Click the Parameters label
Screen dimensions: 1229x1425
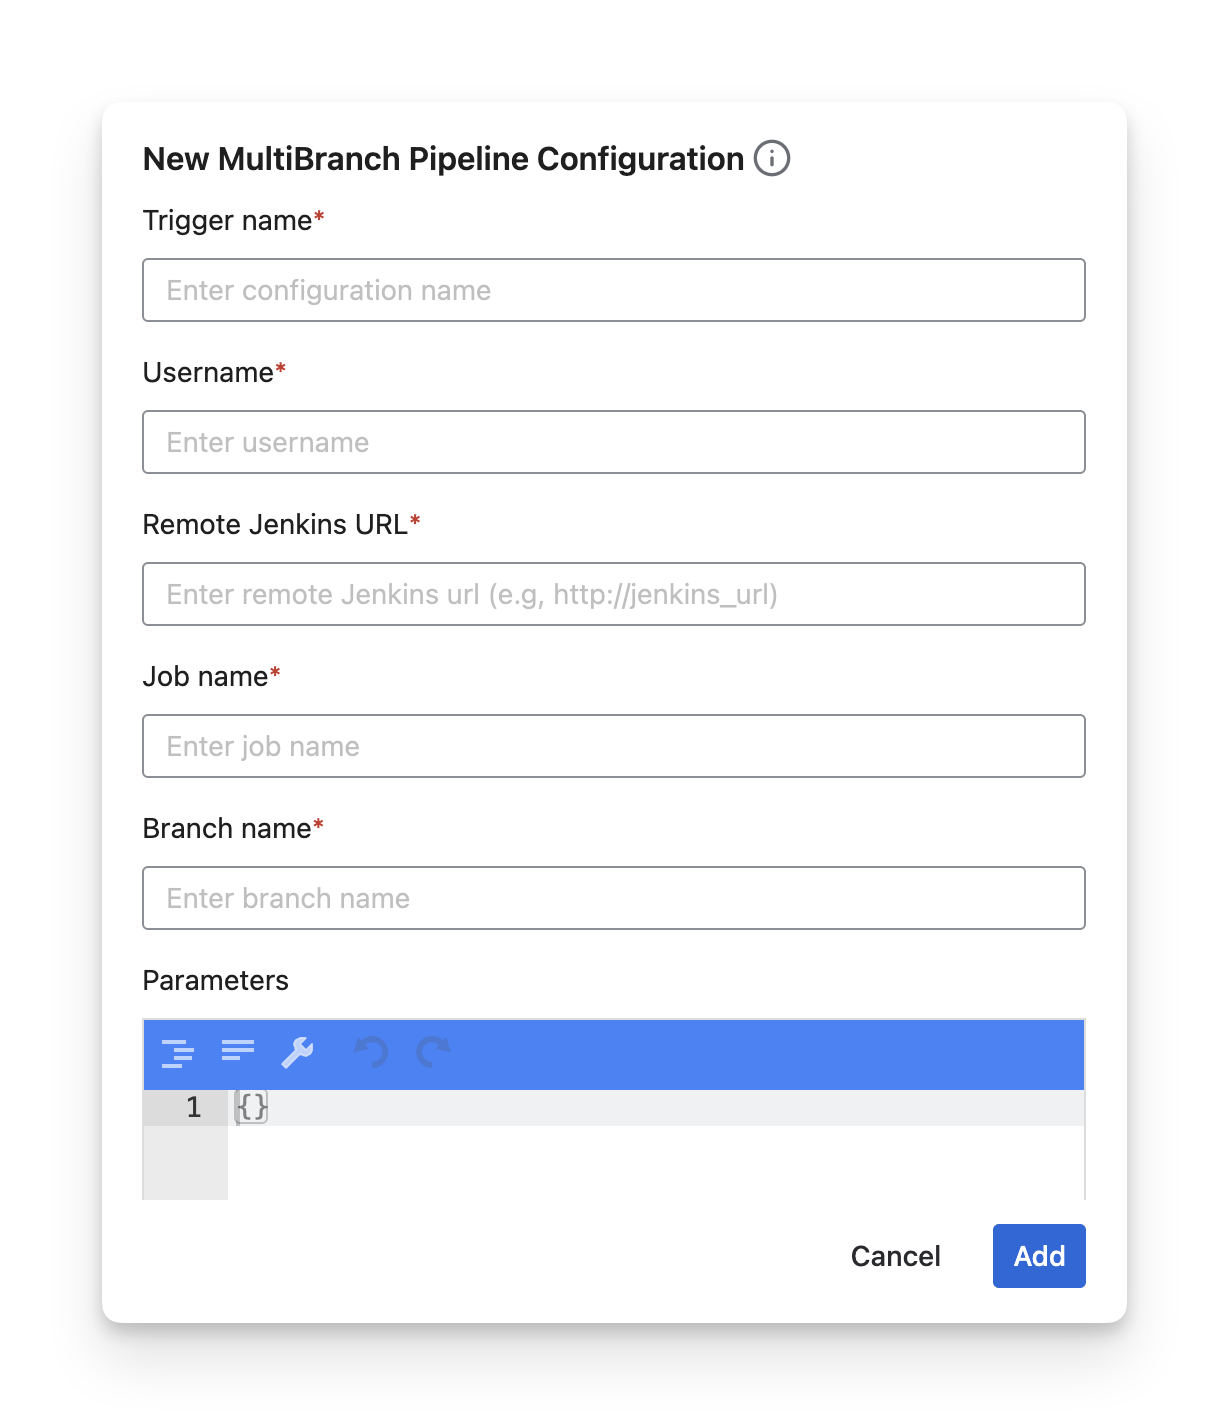pos(215,980)
